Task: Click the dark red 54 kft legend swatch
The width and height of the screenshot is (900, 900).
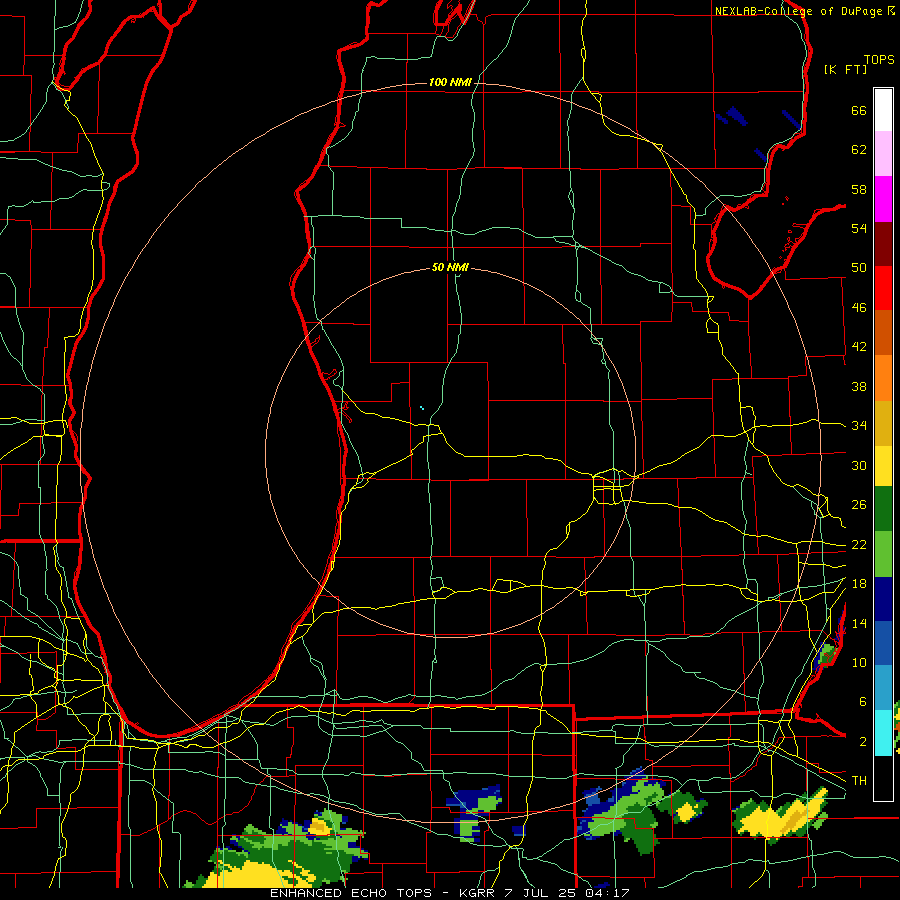Action: pyautogui.click(x=883, y=244)
